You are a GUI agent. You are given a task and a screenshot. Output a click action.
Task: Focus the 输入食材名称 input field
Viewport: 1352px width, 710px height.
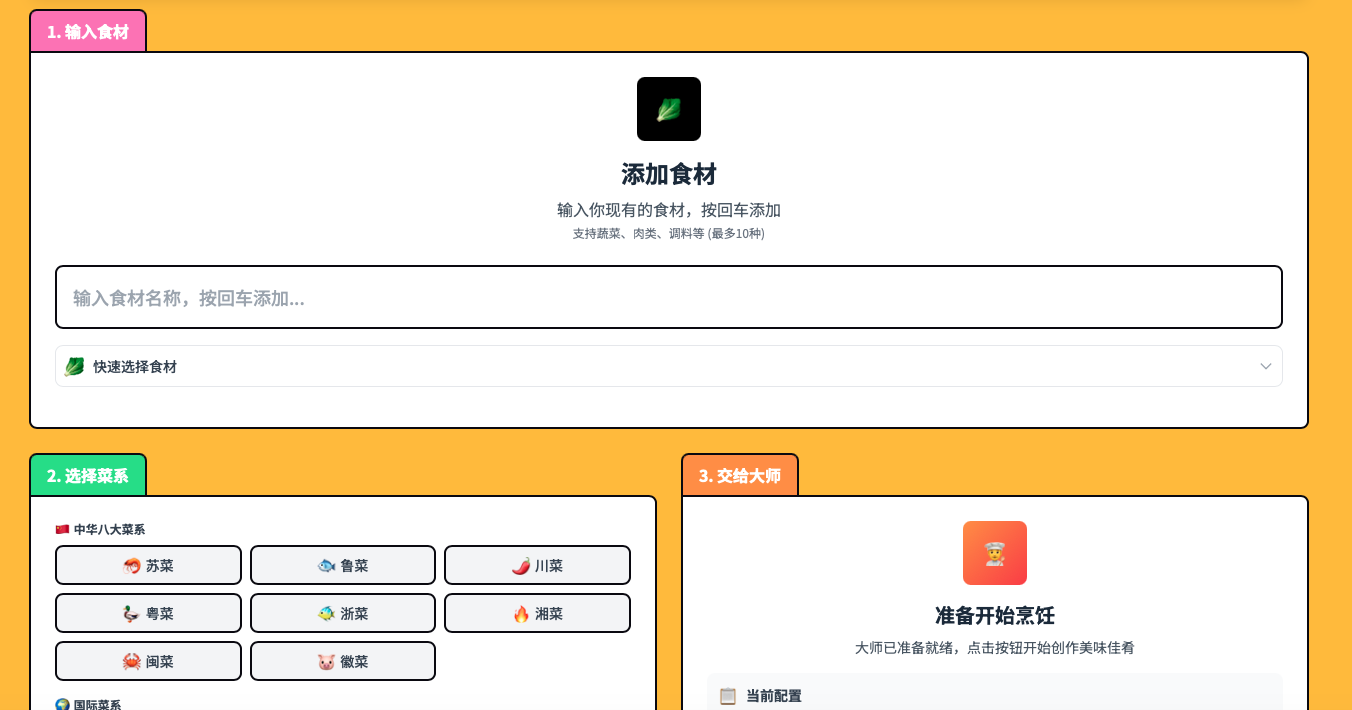pos(668,297)
